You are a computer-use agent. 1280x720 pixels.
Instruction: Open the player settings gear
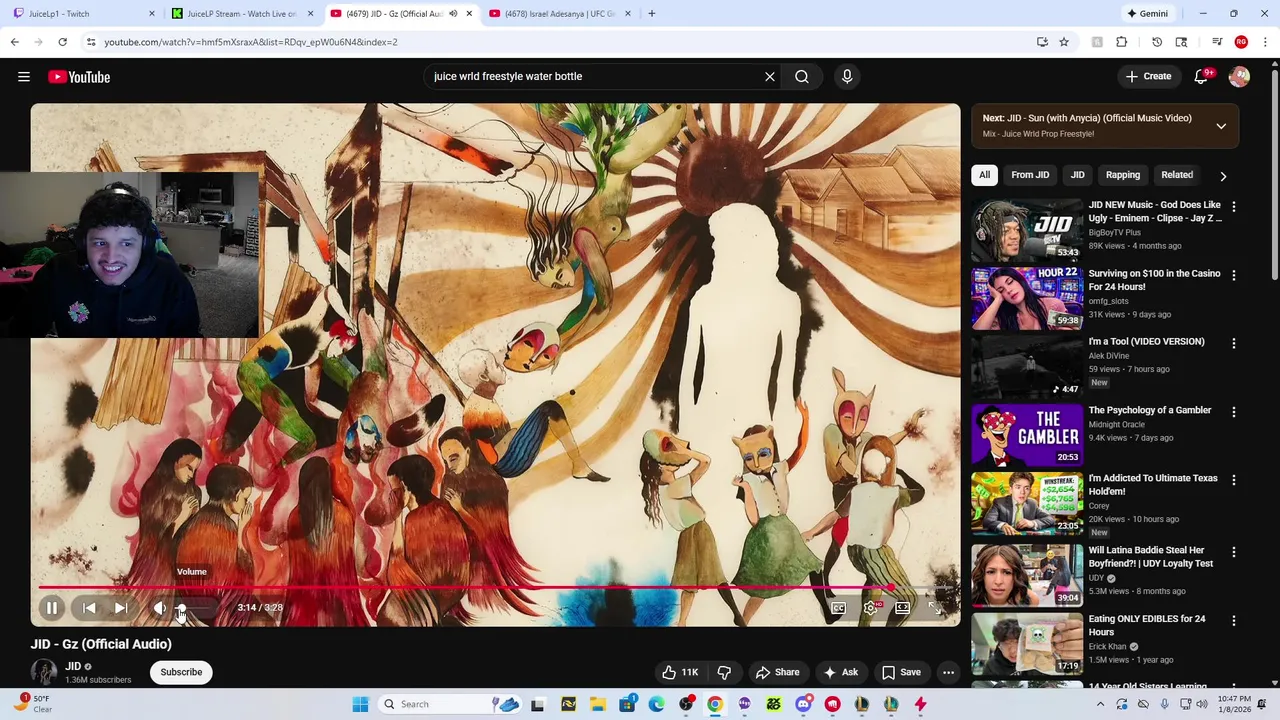[x=871, y=608]
